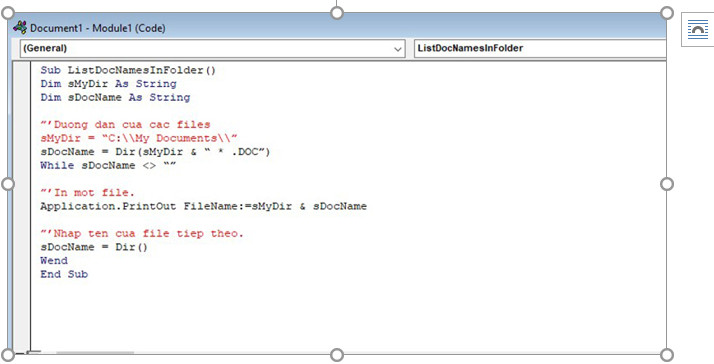Viewport: 714px width, 364px height.
Task: Open the Layout Options icon beside the image
Action: click(697, 30)
